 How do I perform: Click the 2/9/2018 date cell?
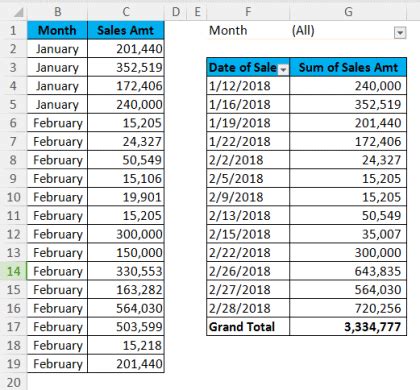point(248,197)
